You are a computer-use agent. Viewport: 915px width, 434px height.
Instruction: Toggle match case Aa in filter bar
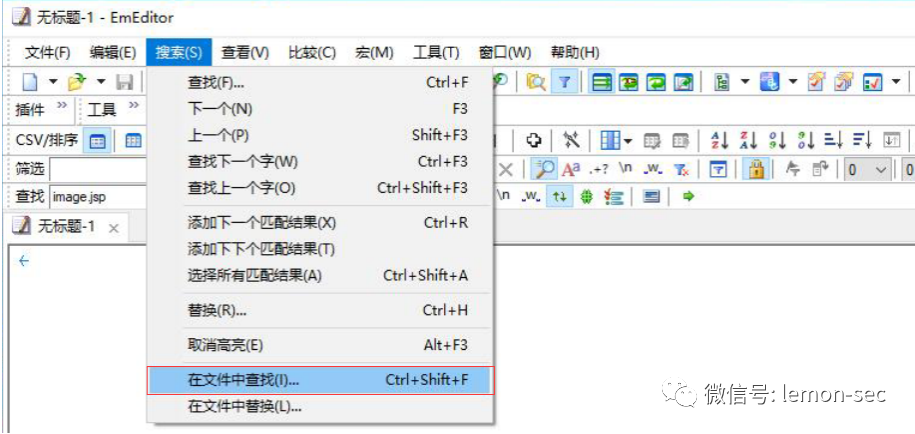coord(571,170)
